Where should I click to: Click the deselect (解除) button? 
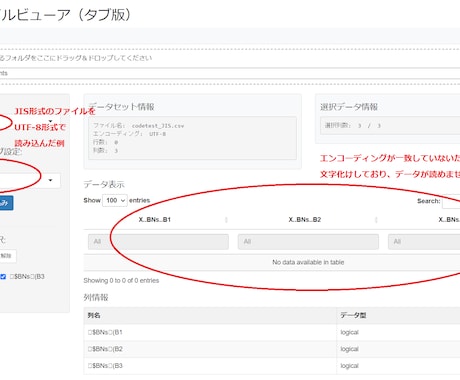coord(7,256)
